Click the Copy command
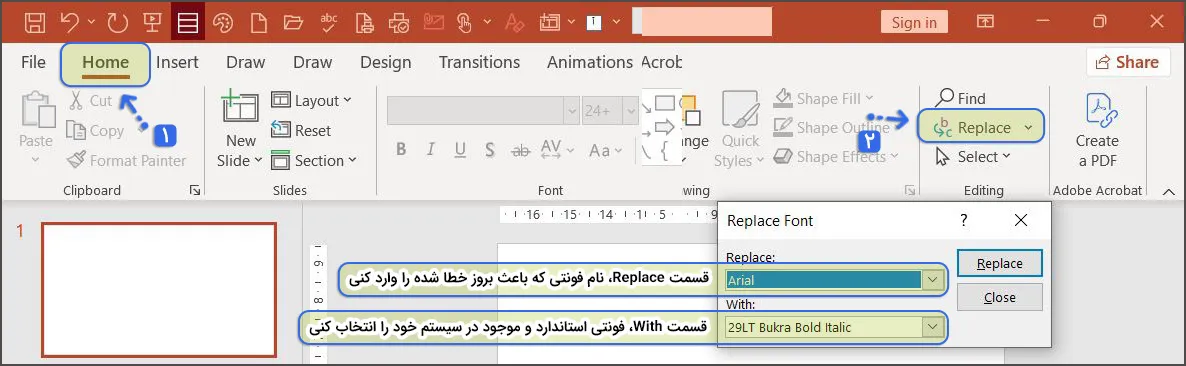 pos(95,131)
